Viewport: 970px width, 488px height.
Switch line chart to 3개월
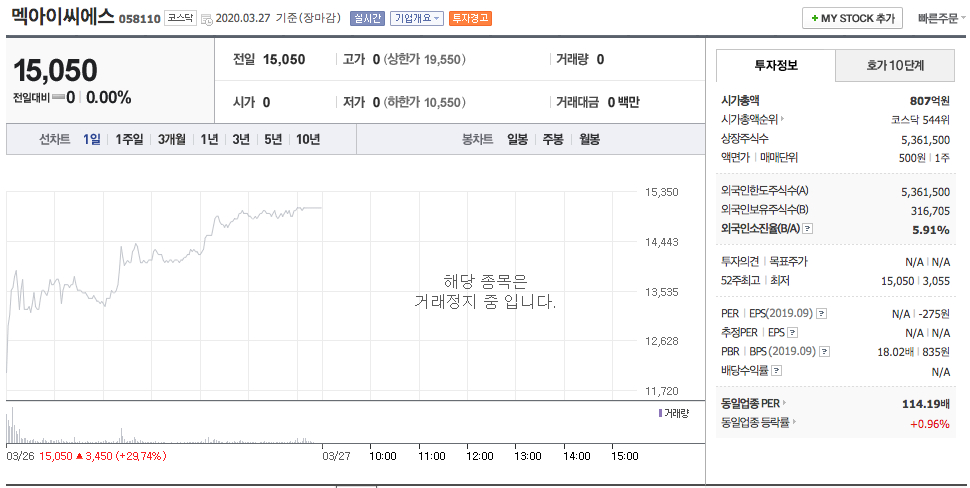pyautogui.click(x=171, y=139)
